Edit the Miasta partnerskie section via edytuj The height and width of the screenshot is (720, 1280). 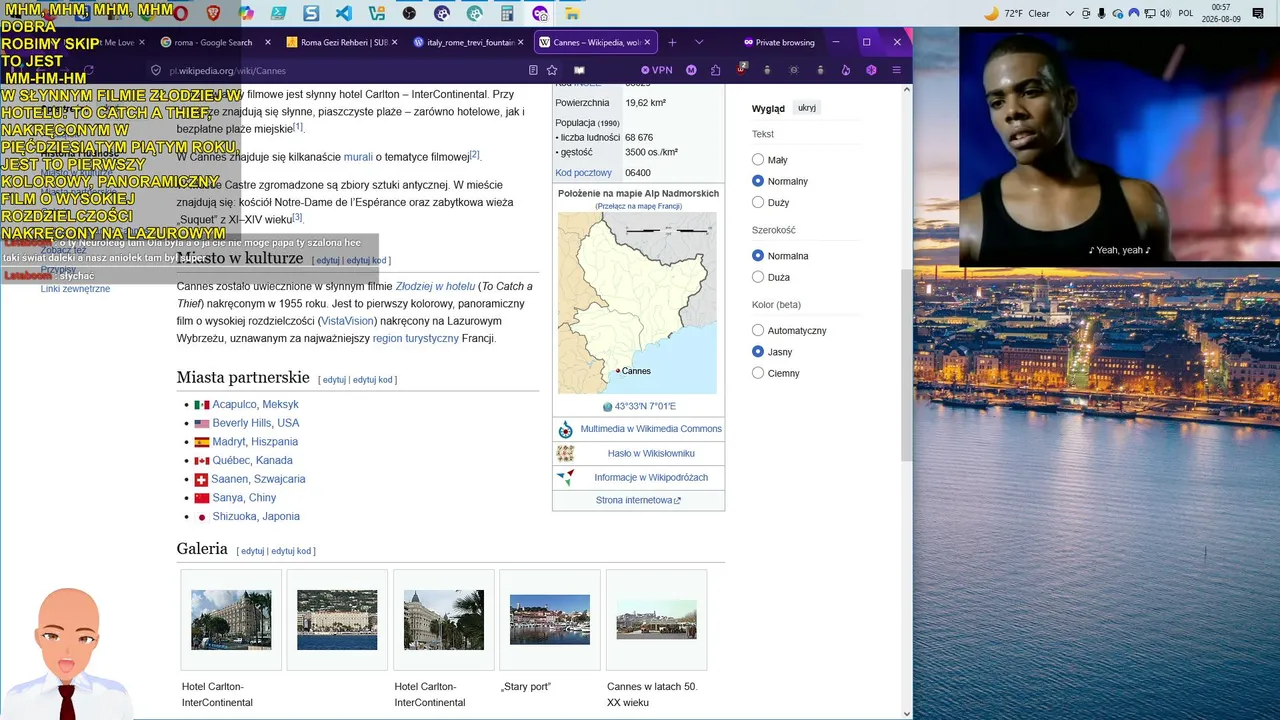334,380
